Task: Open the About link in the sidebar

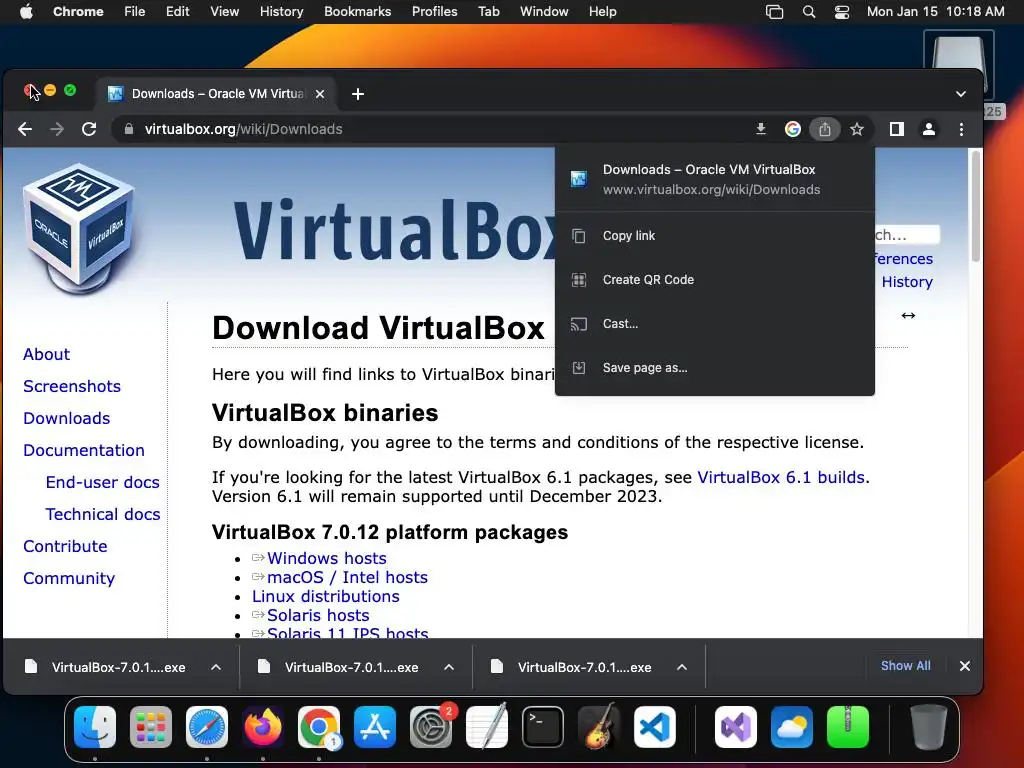Action: [x=46, y=355]
